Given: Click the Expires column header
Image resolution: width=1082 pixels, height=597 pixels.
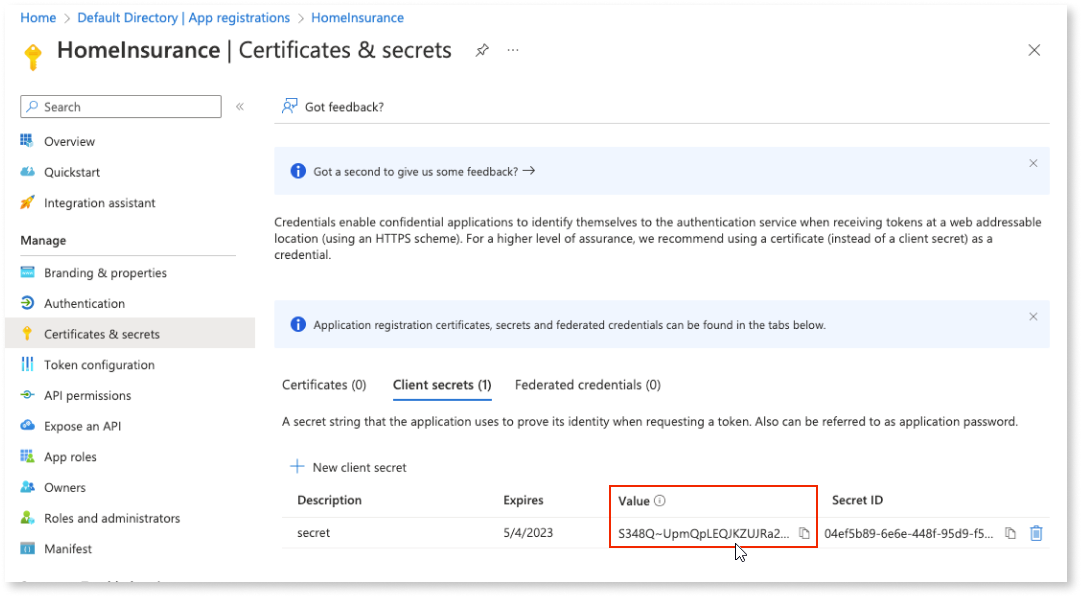Looking at the screenshot, I should pyautogui.click(x=523, y=500).
